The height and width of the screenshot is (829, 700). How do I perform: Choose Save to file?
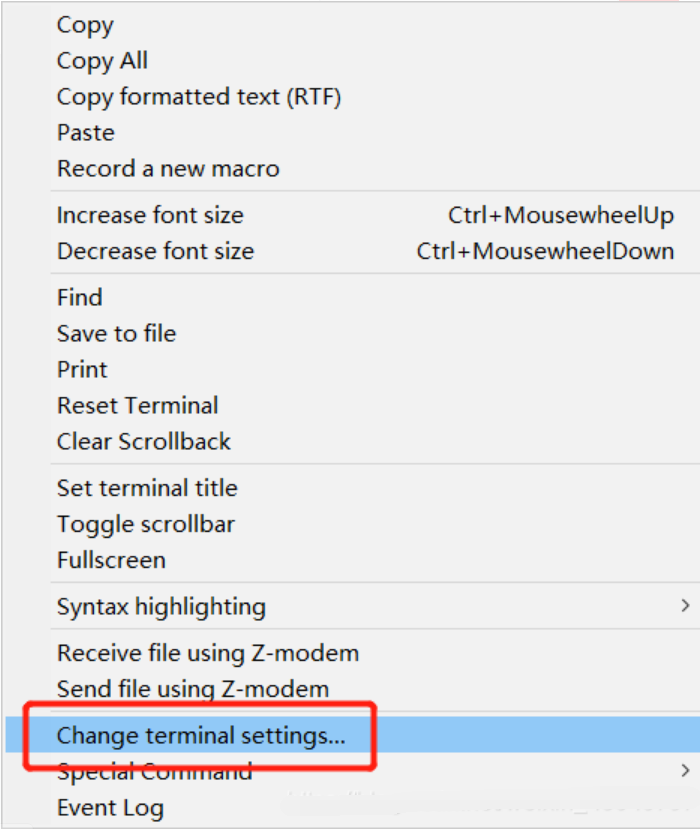(x=116, y=333)
